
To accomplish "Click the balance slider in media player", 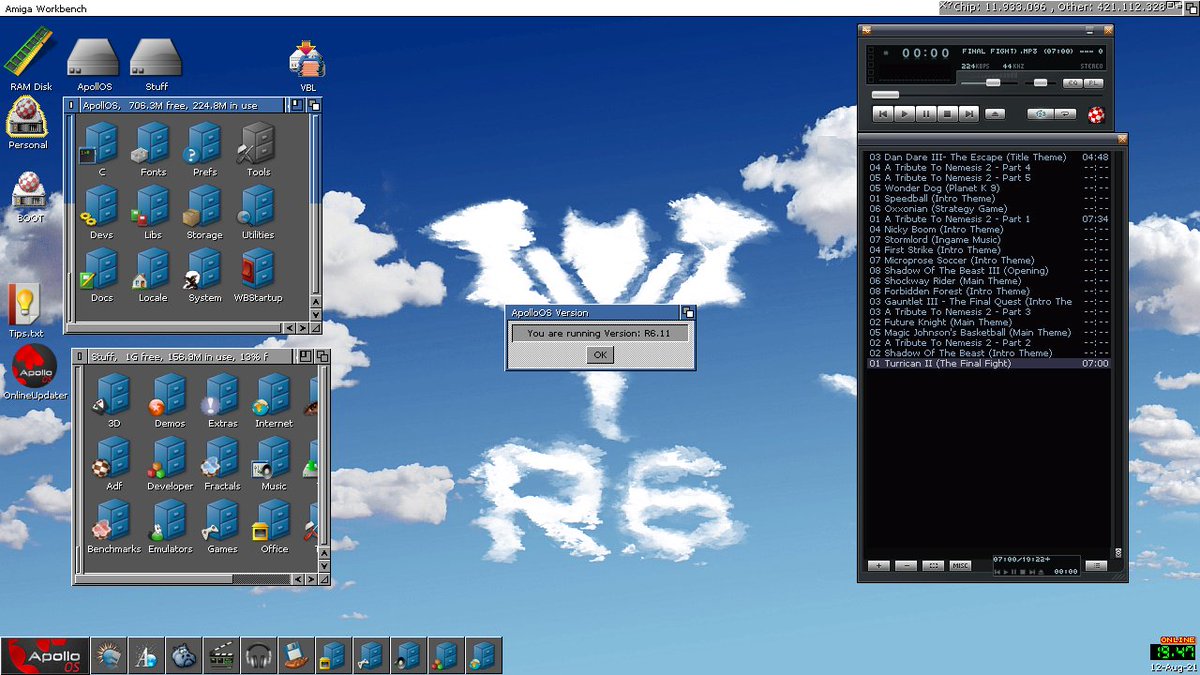I will coord(1041,82).
